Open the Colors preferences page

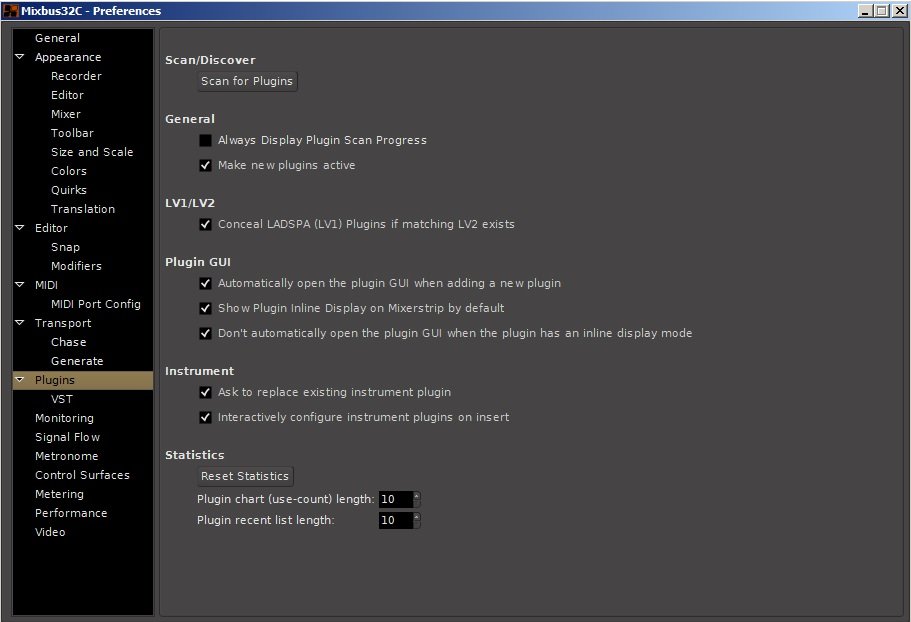[69, 171]
